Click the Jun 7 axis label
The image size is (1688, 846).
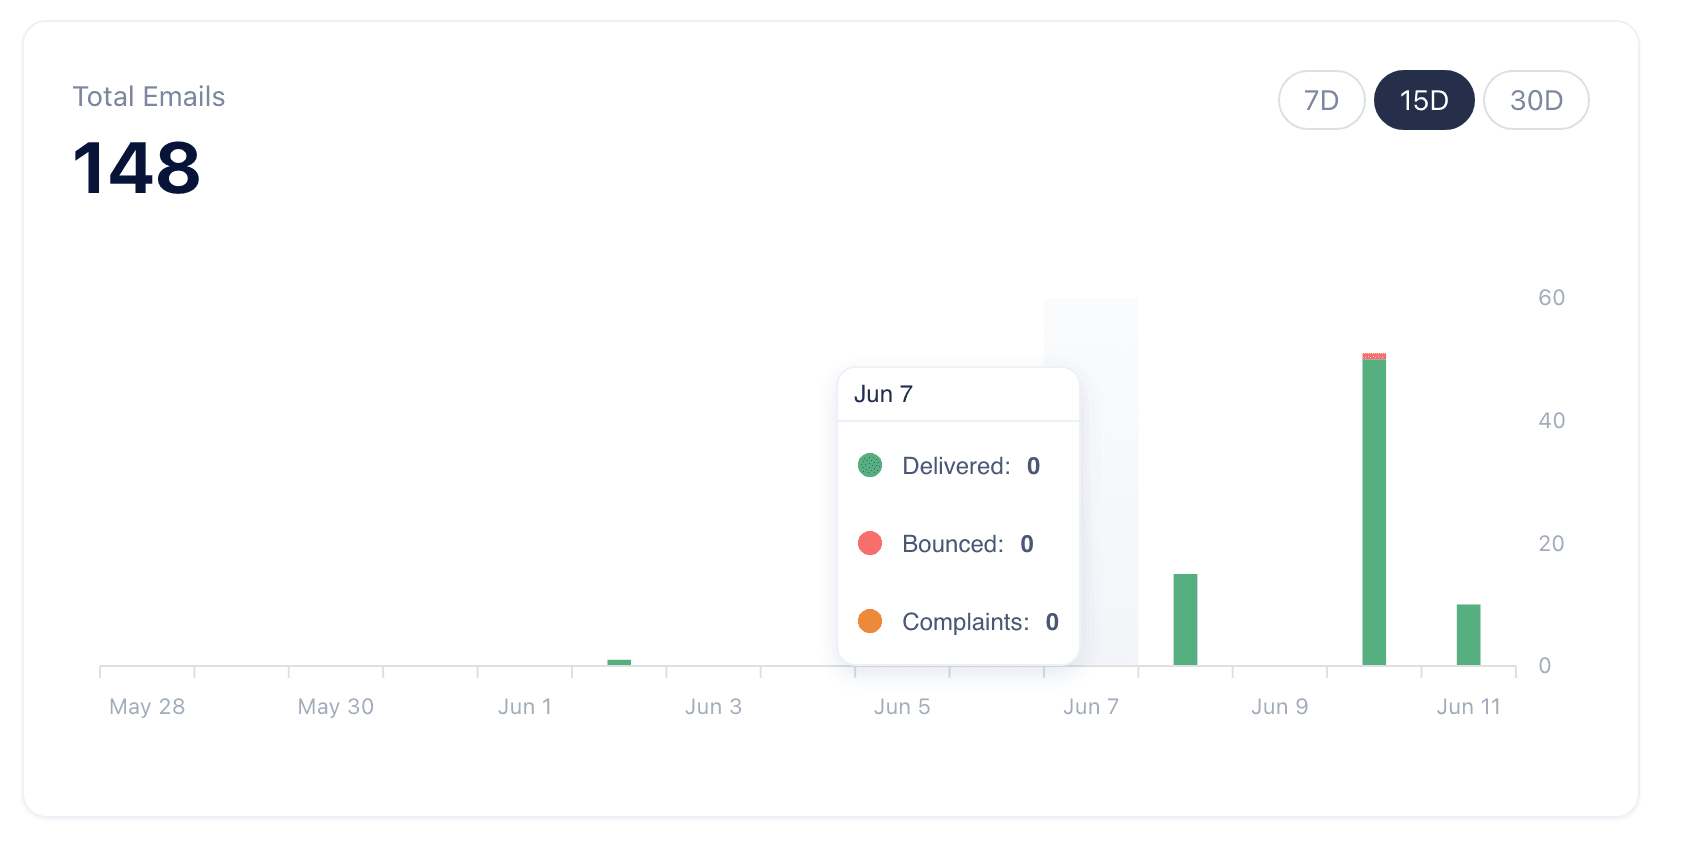click(1089, 706)
